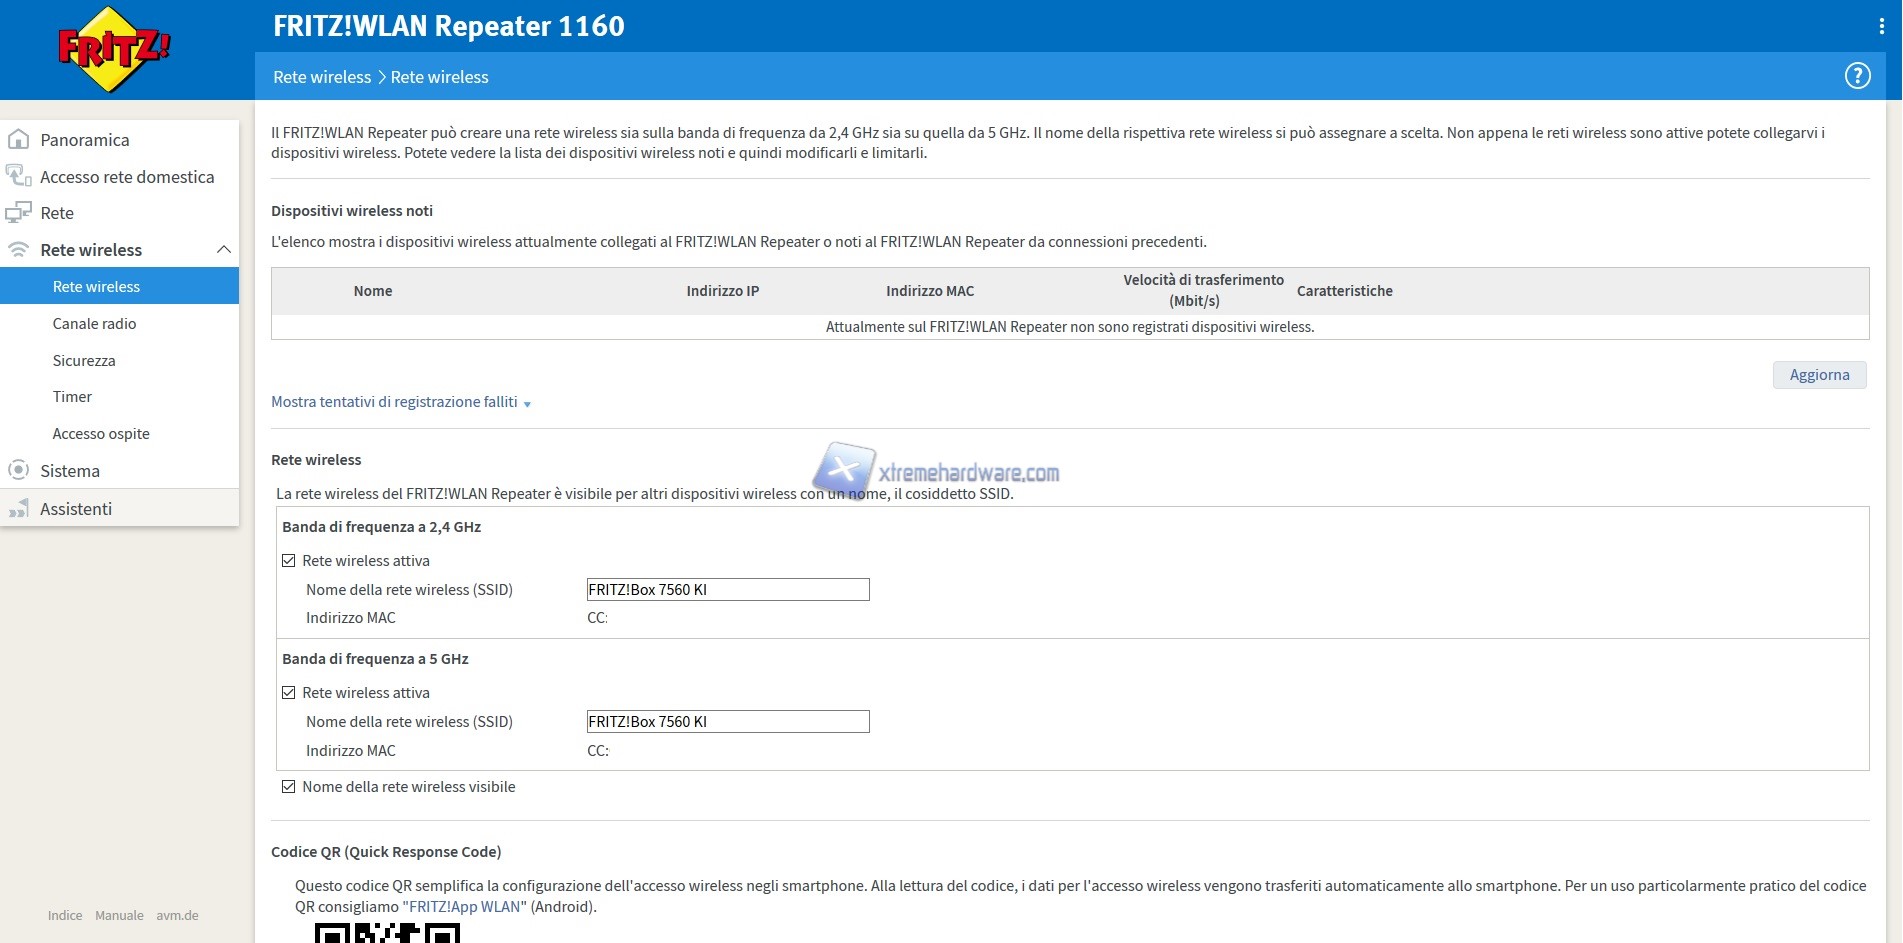Screen dimensions: 1903x943
Task: Open the Sicurezza submenu page
Action: [84, 361]
